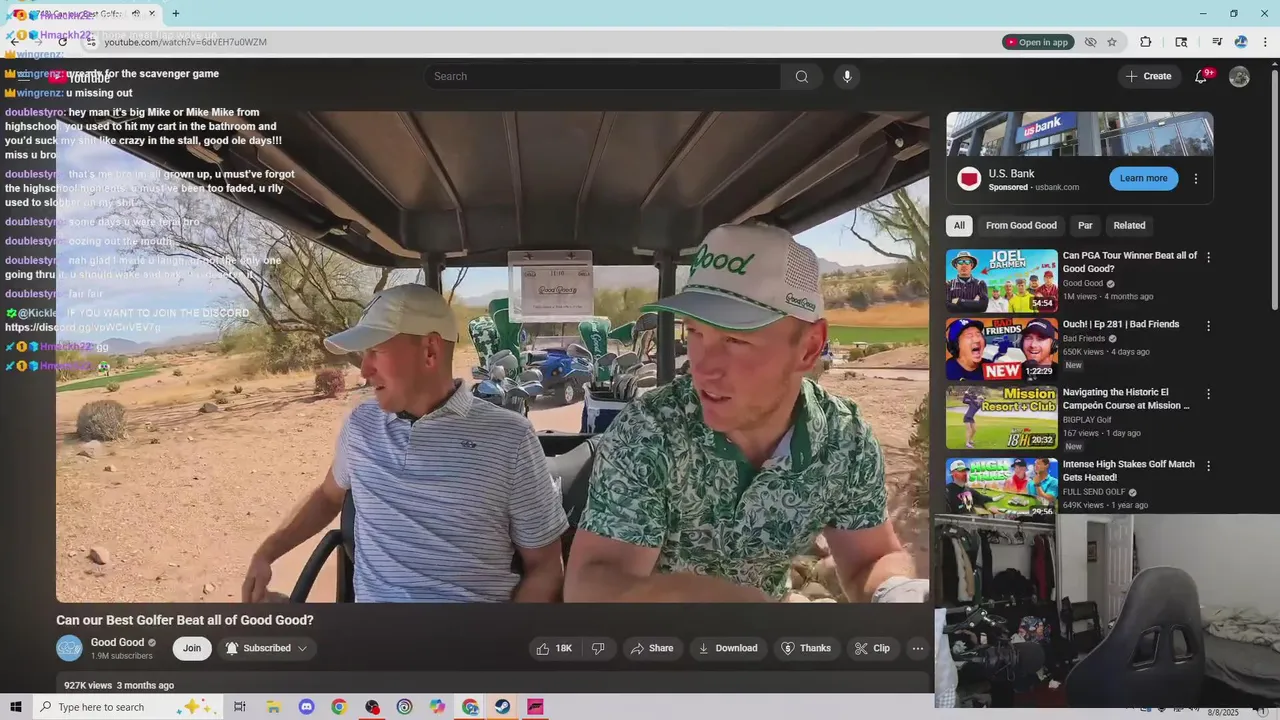Open menu for Navigating El Campeón video
Viewport: 1280px width, 720px height.
tap(1208, 394)
